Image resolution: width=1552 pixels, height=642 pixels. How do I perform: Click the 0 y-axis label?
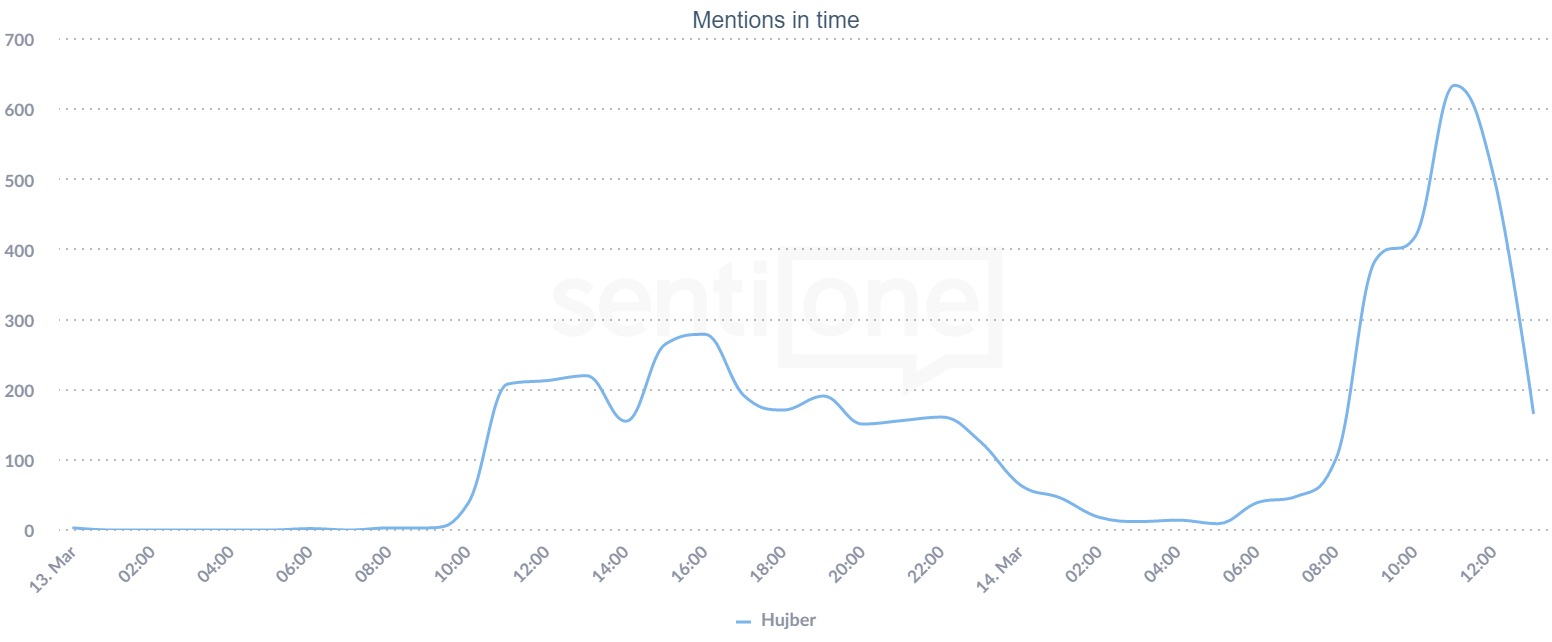(29, 530)
